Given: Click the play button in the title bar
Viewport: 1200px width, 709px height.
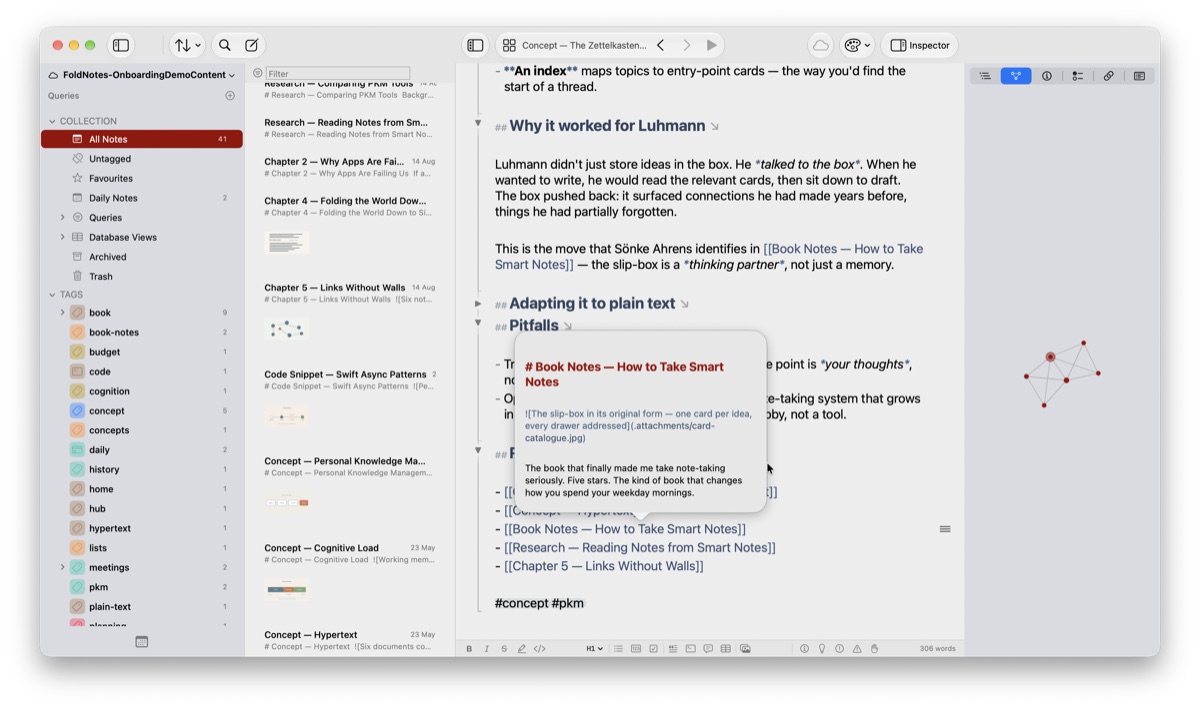Looking at the screenshot, I should [712, 45].
